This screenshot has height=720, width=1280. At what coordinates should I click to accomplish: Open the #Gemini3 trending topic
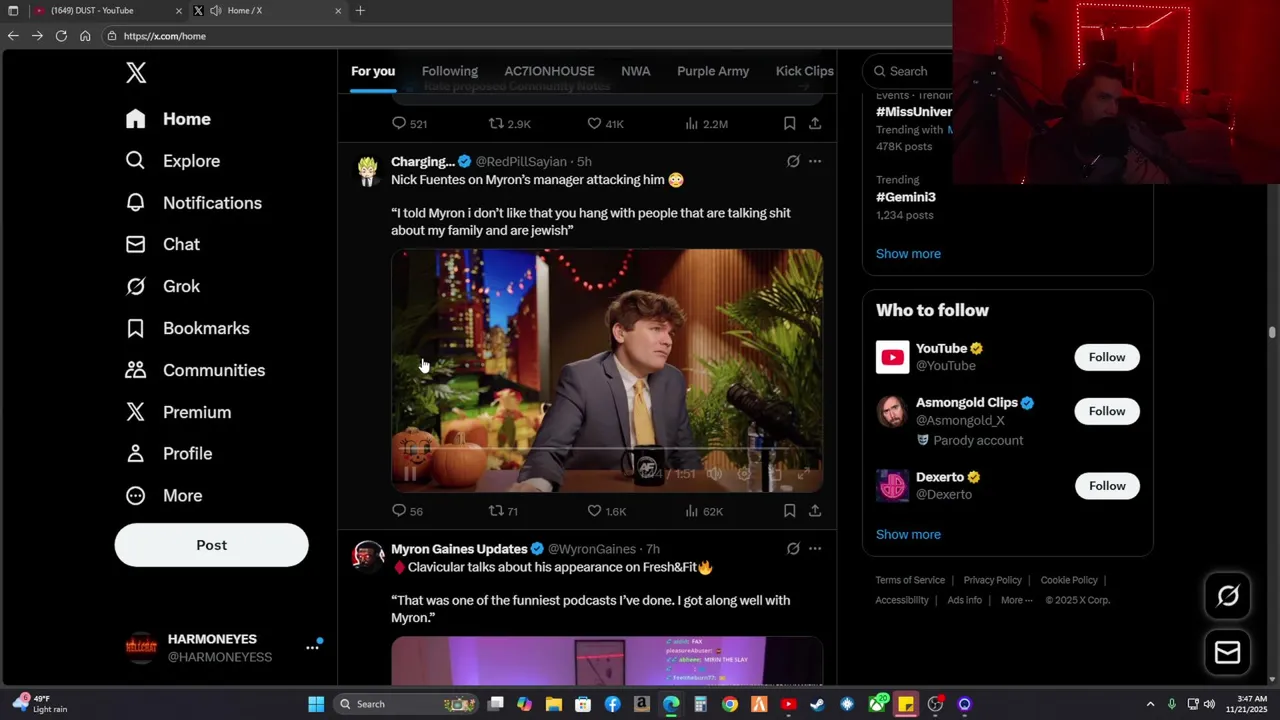pos(906,197)
